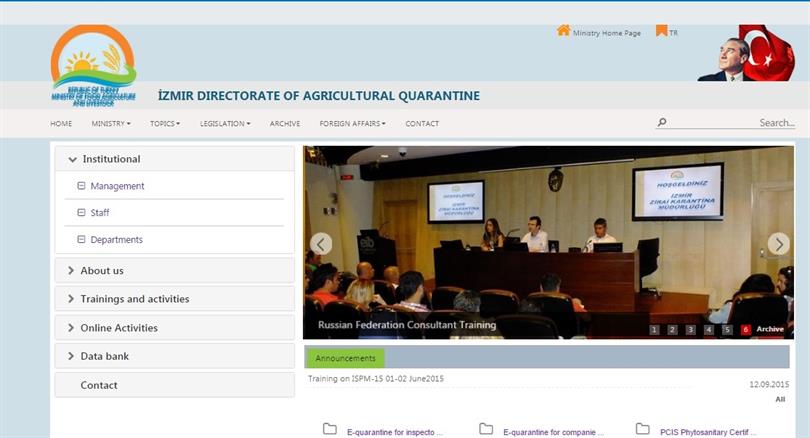This screenshot has width=810, height=438.
Task: Open the Management link in sidebar
Action: tap(117, 186)
